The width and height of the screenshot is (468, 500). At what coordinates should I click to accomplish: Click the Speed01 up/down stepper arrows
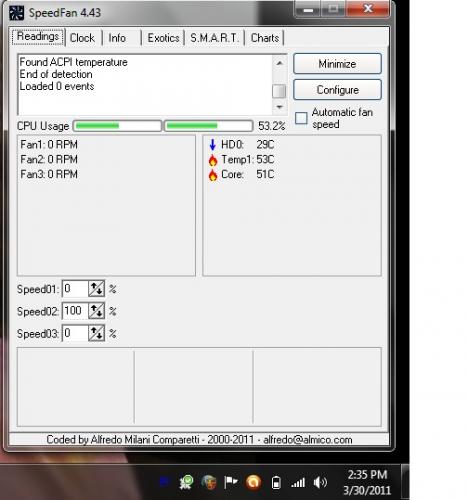click(97, 289)
